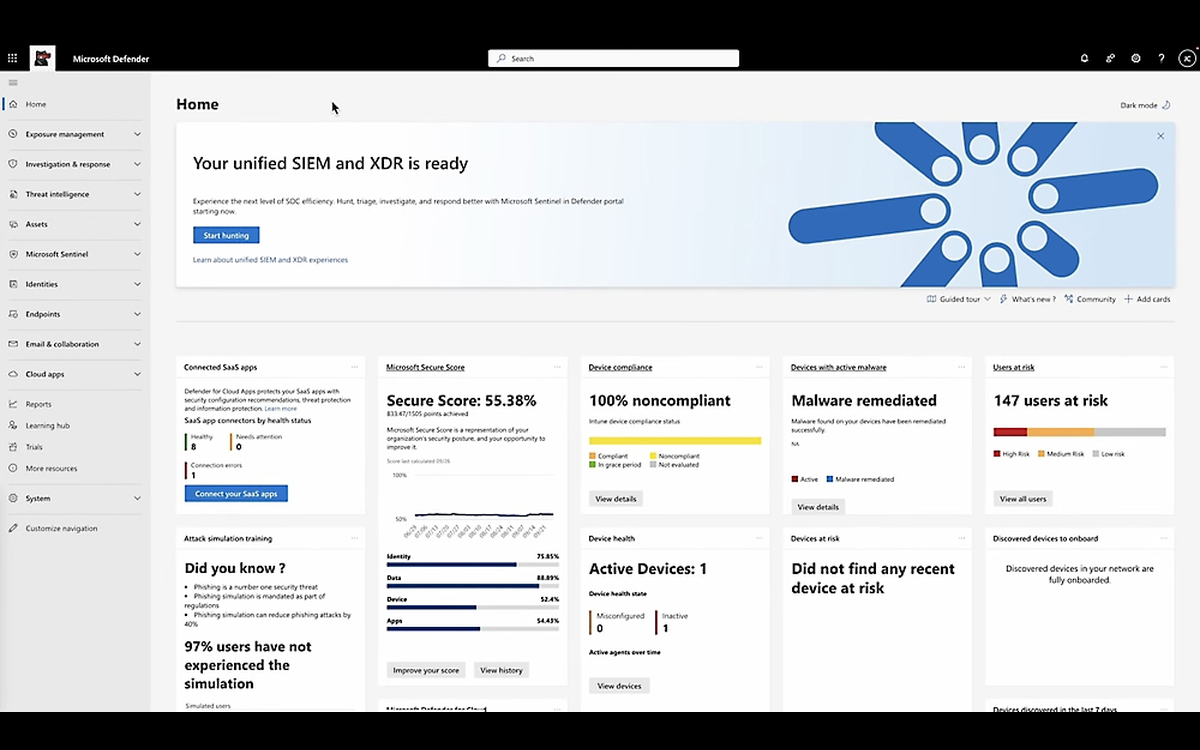
Task: Click the Home icon in sidebar
Action: click(x=13, y=104)
